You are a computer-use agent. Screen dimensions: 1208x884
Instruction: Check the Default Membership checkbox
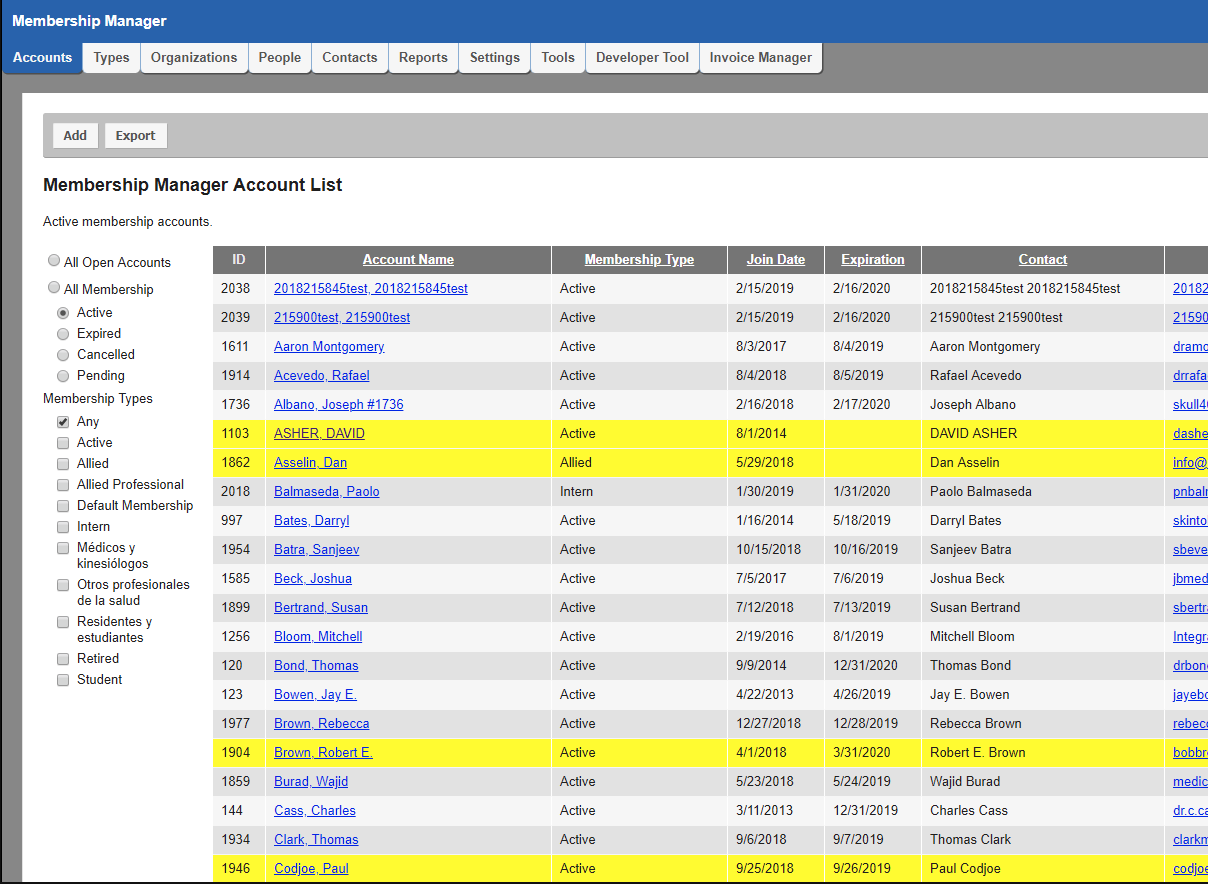tap(63, 506)
